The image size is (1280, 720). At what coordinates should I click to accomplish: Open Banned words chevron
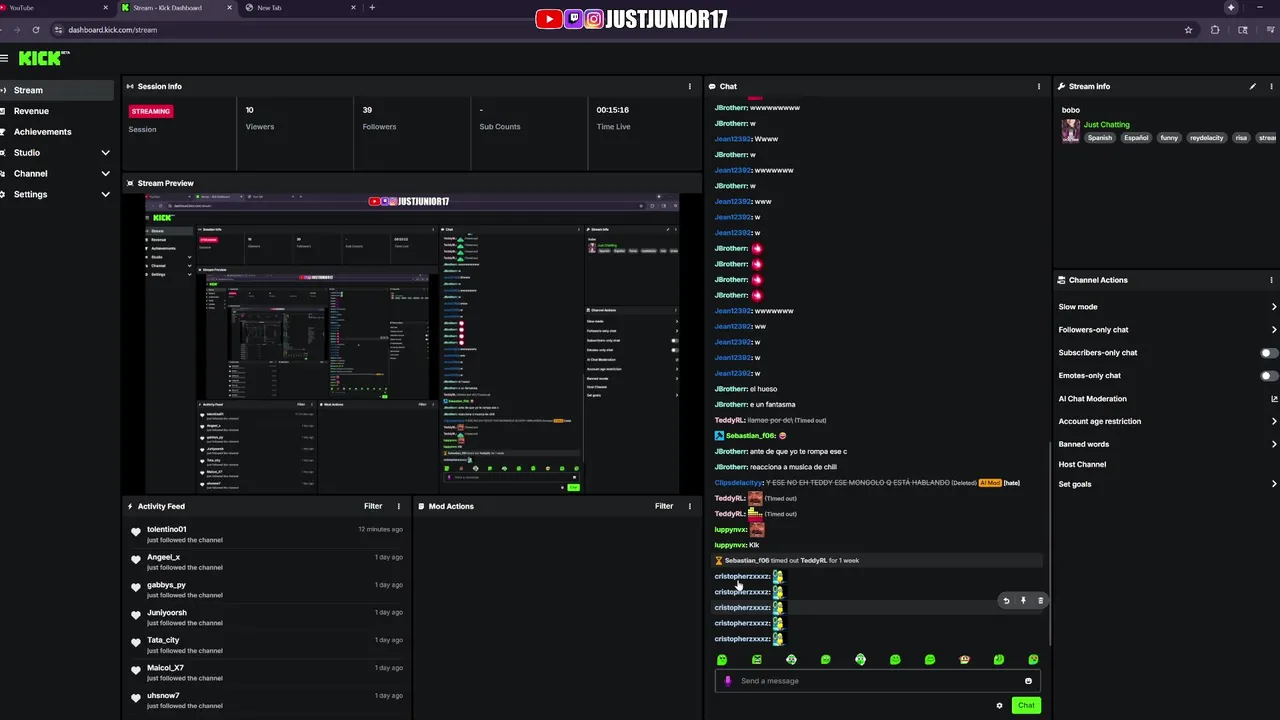click(x=1274, y=444)
